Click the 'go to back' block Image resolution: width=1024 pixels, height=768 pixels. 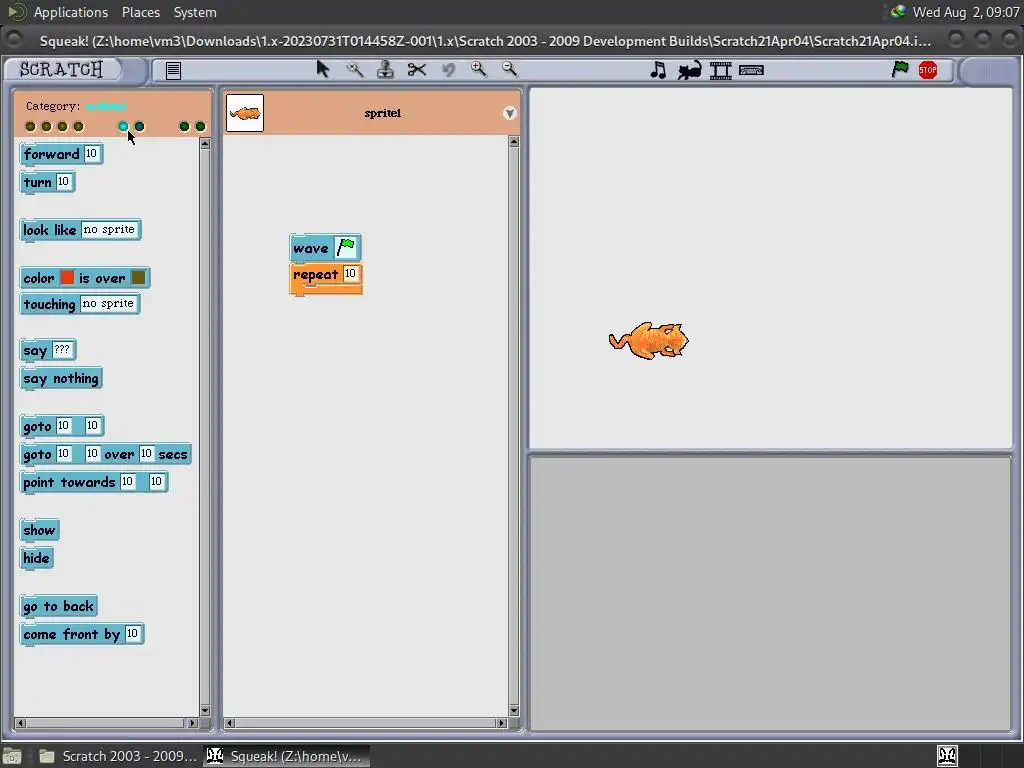(59, 607)
